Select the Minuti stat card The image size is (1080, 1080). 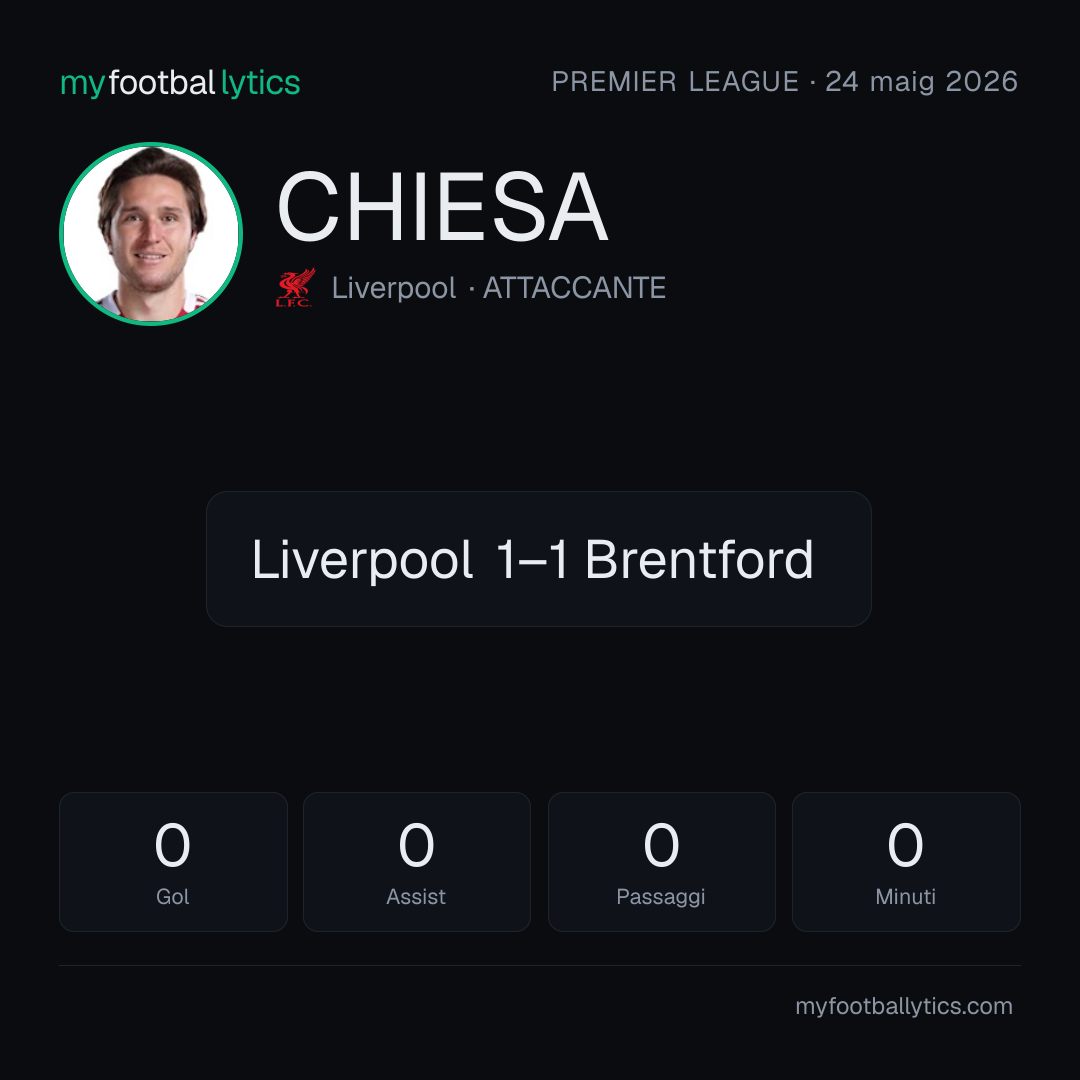906,862
